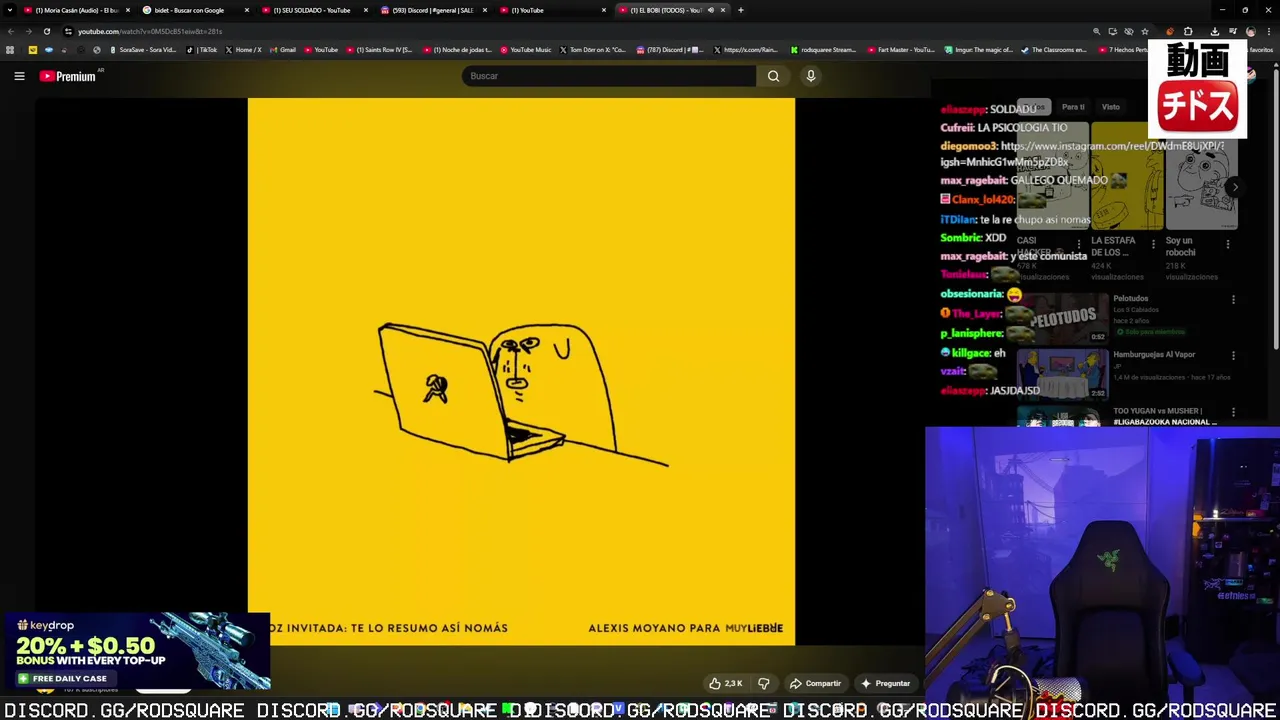Image resolution: width=1280 pixels, height=720 pixels.
Task: Open Fart Master - YouTube bookmark
Action: pyautogui.click(x=902, y=50)
